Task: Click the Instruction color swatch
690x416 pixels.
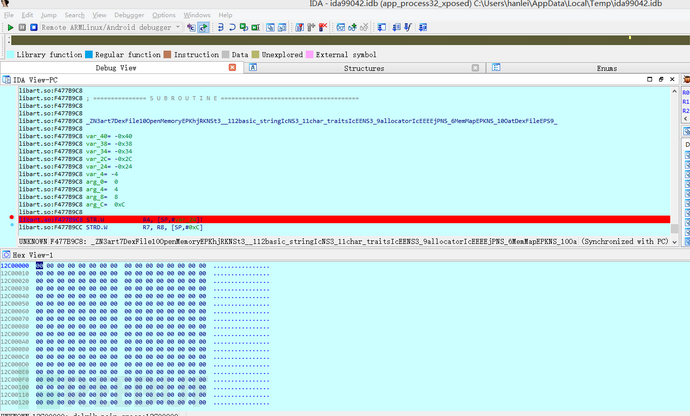Action: pyautogui.click(x=167, y=55)
